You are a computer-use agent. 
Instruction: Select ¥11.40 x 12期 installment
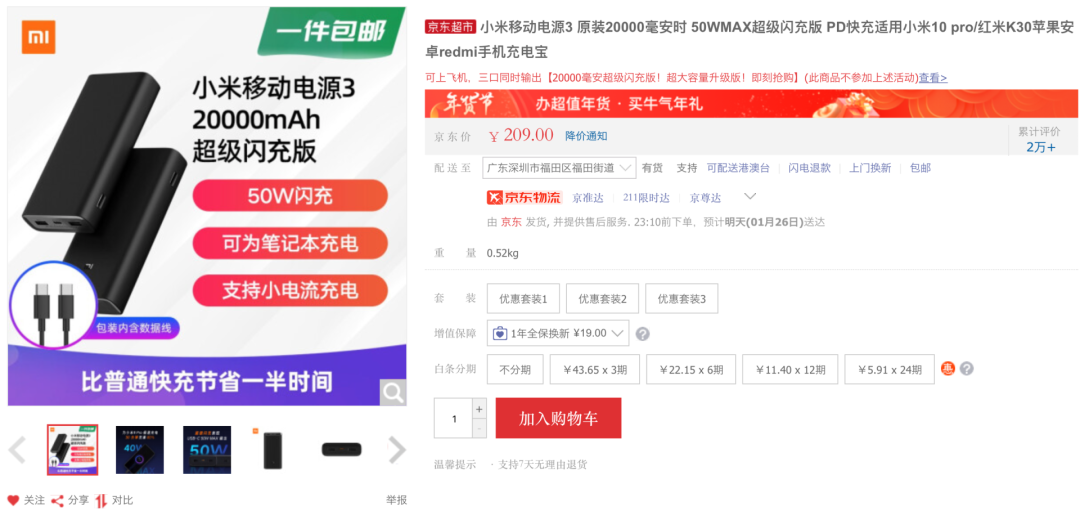[790, 369]
